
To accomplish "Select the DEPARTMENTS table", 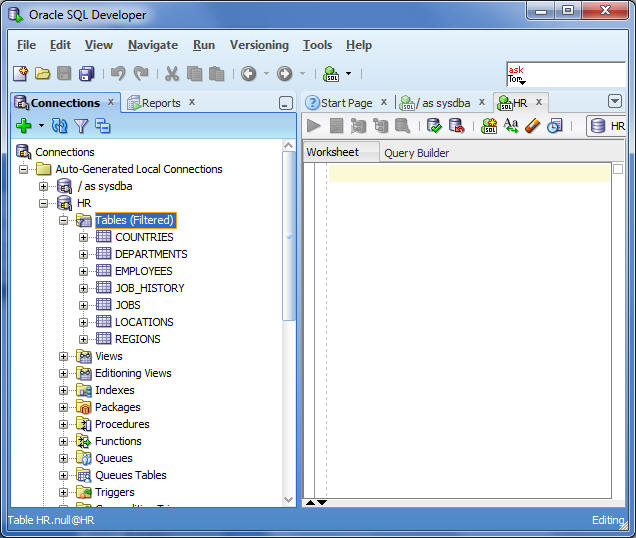I will 150,254.
